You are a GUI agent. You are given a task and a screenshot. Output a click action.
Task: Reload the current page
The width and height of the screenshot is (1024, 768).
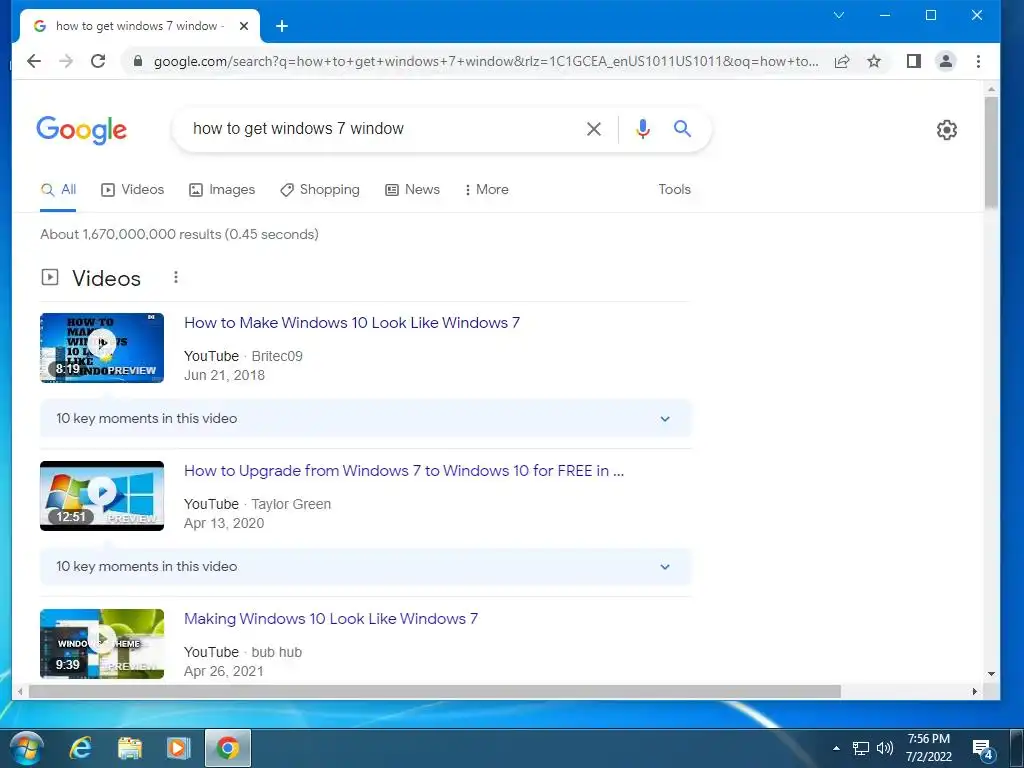[x=98, y=61]
